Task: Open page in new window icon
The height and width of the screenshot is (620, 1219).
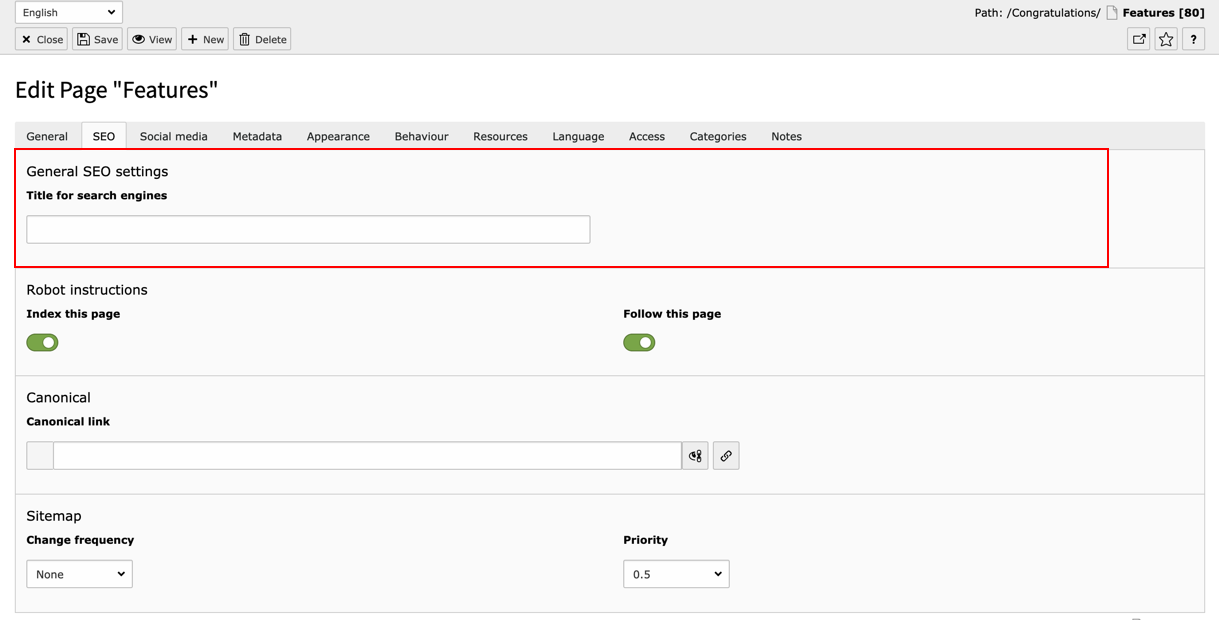Action: click(1139, 39)
